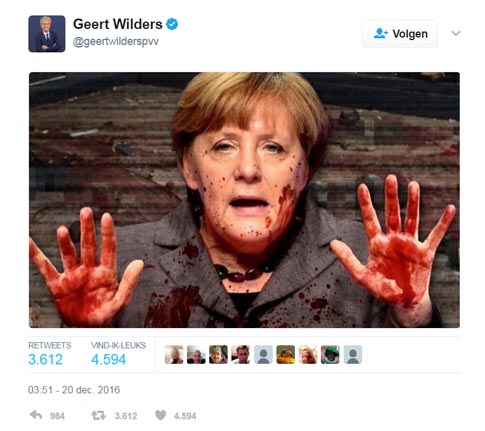Open the Geert Wilders profile name
This screenshot has height=431, width=485.
click(118, 24)
